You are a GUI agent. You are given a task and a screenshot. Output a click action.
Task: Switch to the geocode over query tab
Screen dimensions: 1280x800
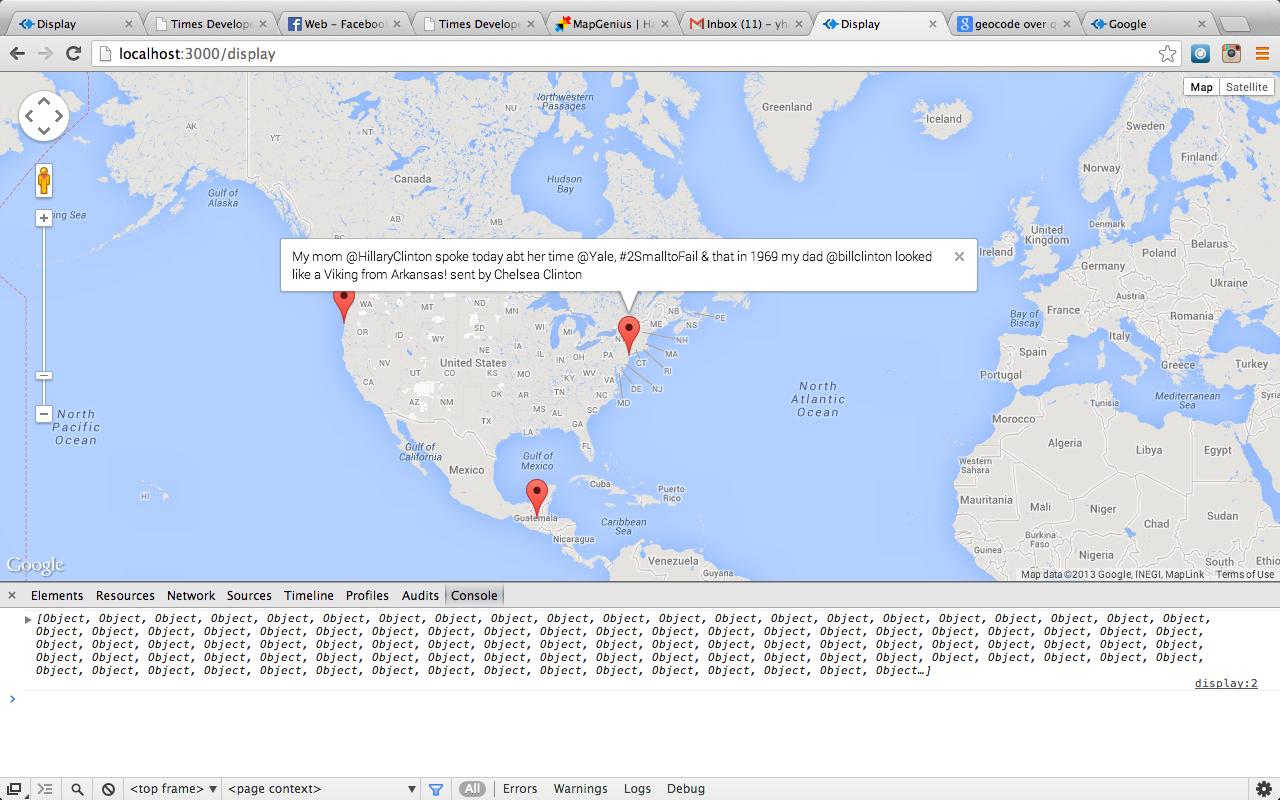point(1013,24)
